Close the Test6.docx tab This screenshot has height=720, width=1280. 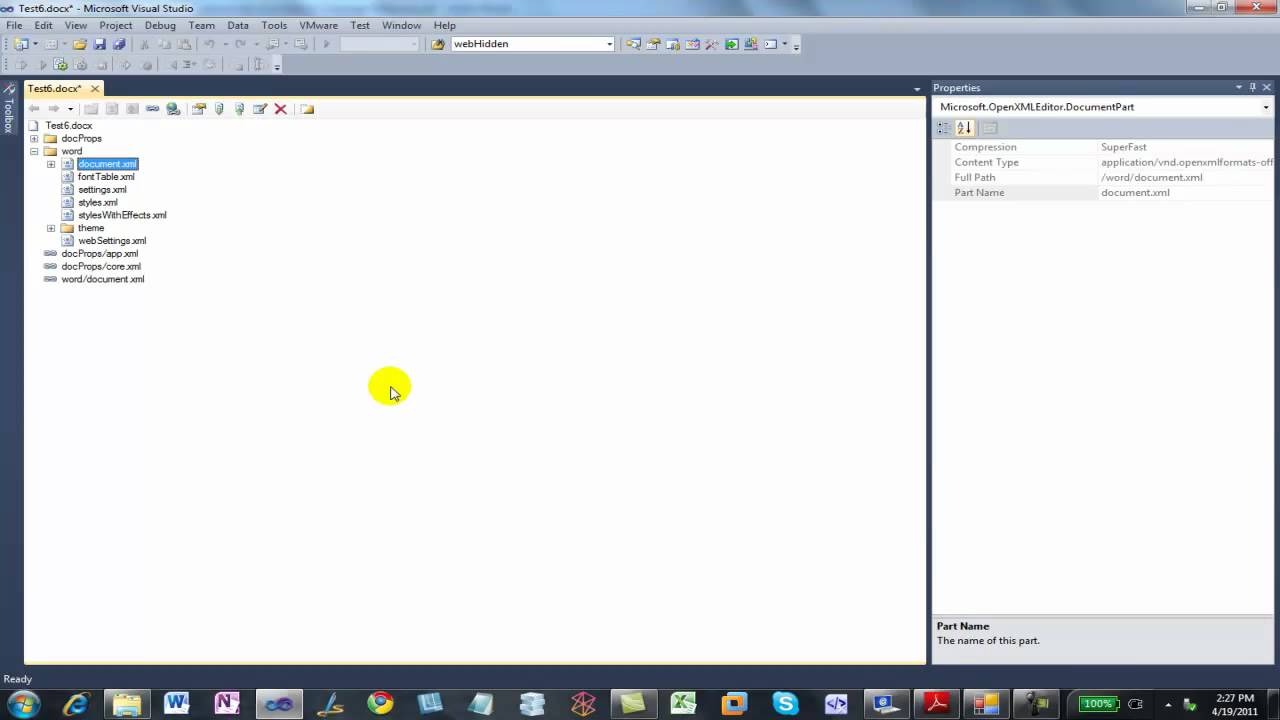pos(95,89)
